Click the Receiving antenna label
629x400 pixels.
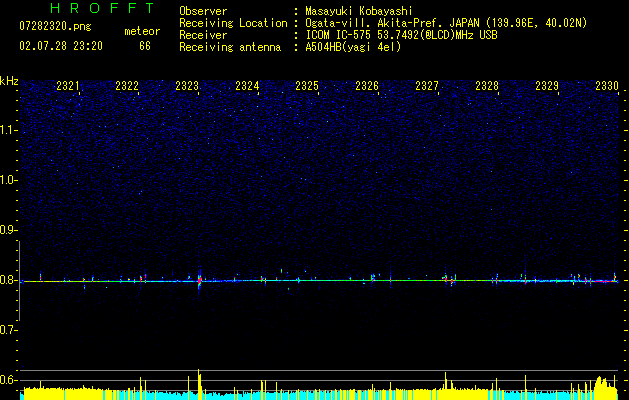tap(230, 47)
